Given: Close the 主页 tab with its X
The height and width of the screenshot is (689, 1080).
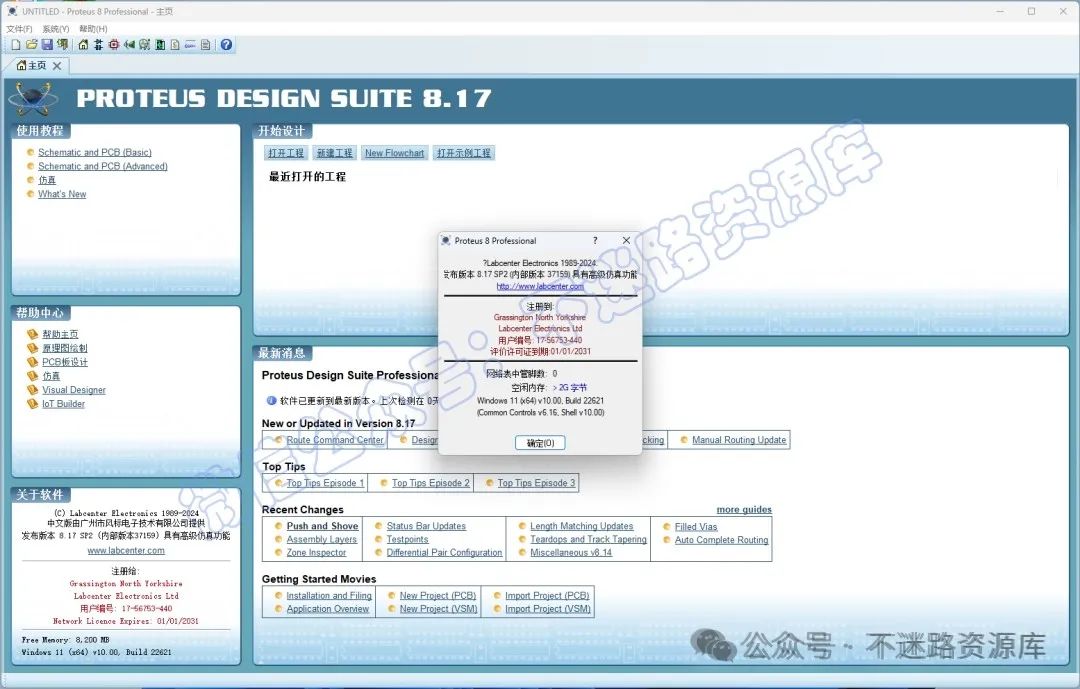Looking at the screenshot, I should [x=57, y=65].
